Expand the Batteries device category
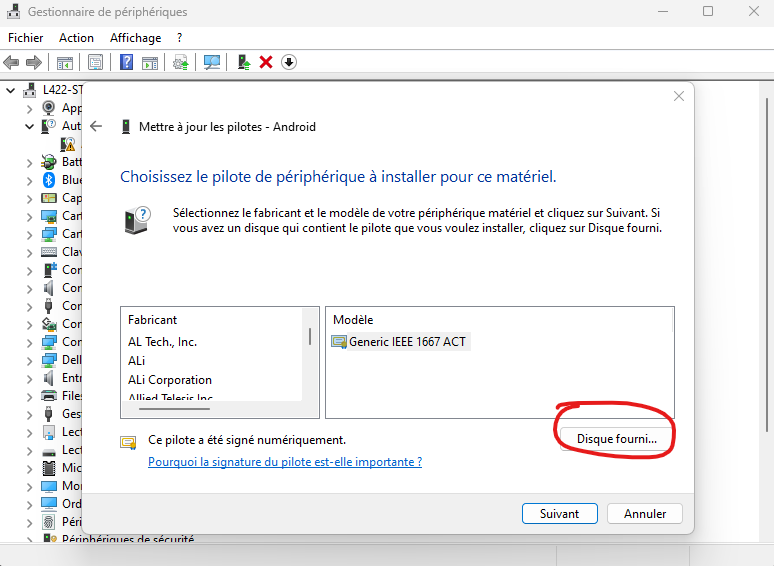This screenshot has width=774, height=566. click(29, 162)
